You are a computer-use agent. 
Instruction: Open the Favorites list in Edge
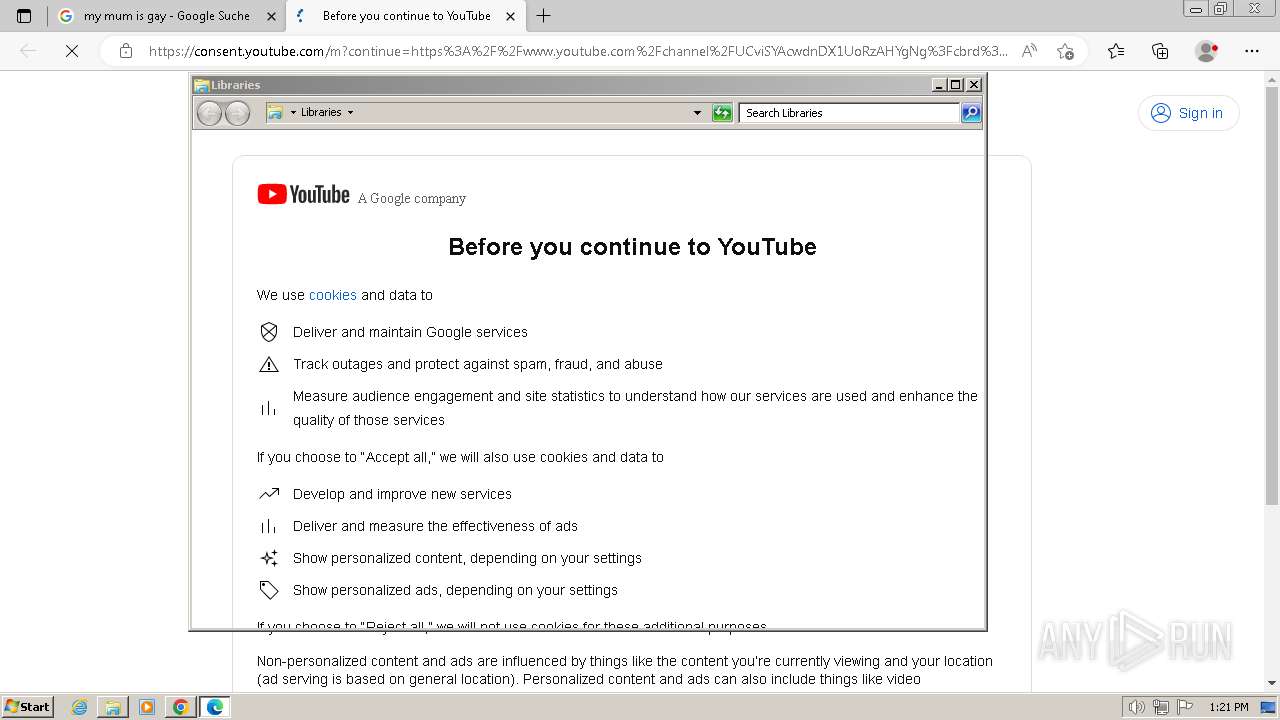pyautogui.click(x=1116, y=51)
